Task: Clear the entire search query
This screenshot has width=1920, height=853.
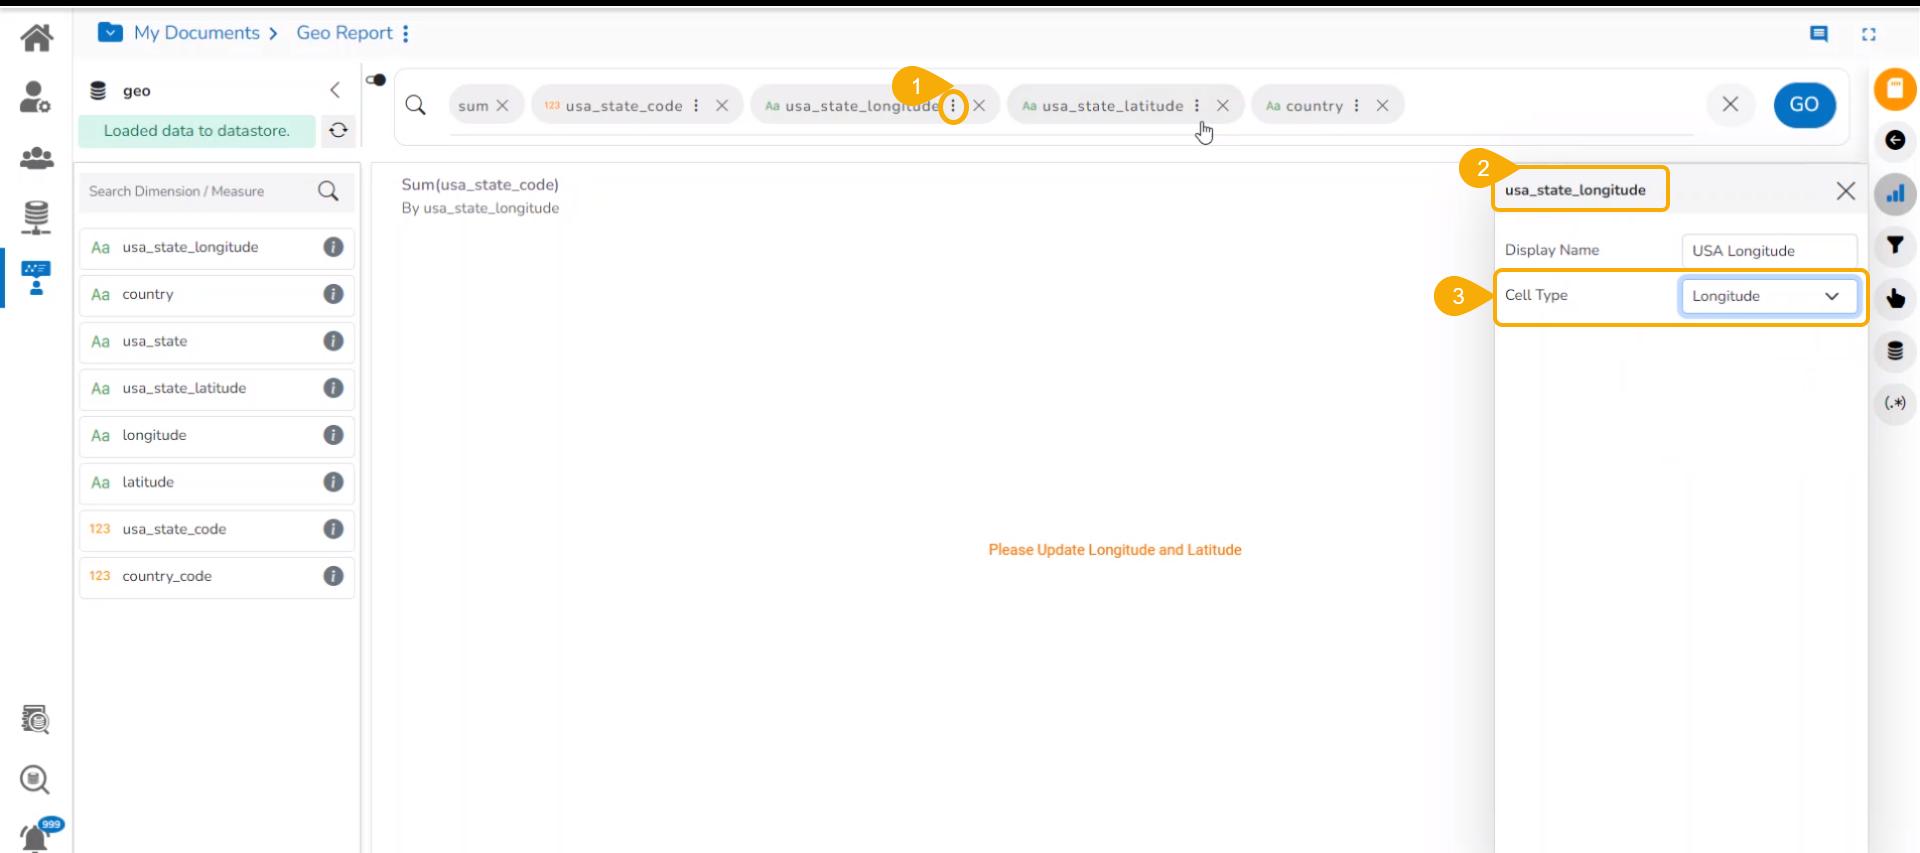Action: pyautogui.click(x=1731, y=104)
